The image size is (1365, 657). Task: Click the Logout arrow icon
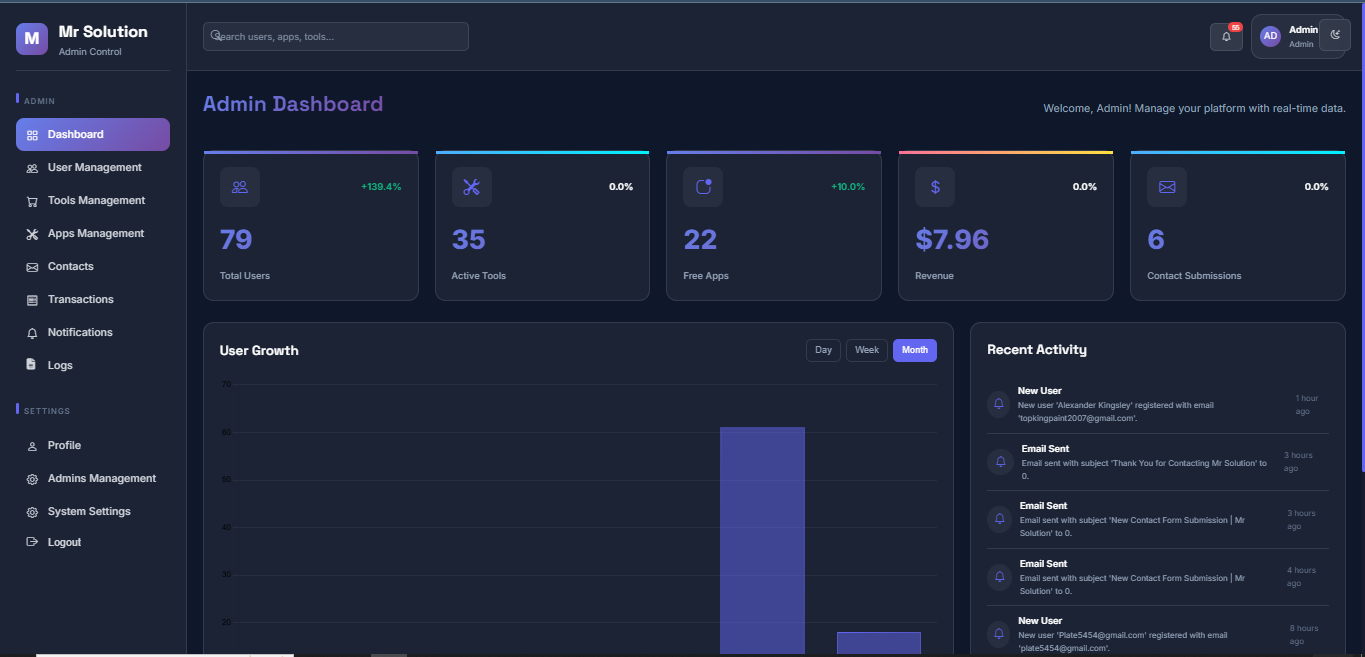tap(32, 542)
